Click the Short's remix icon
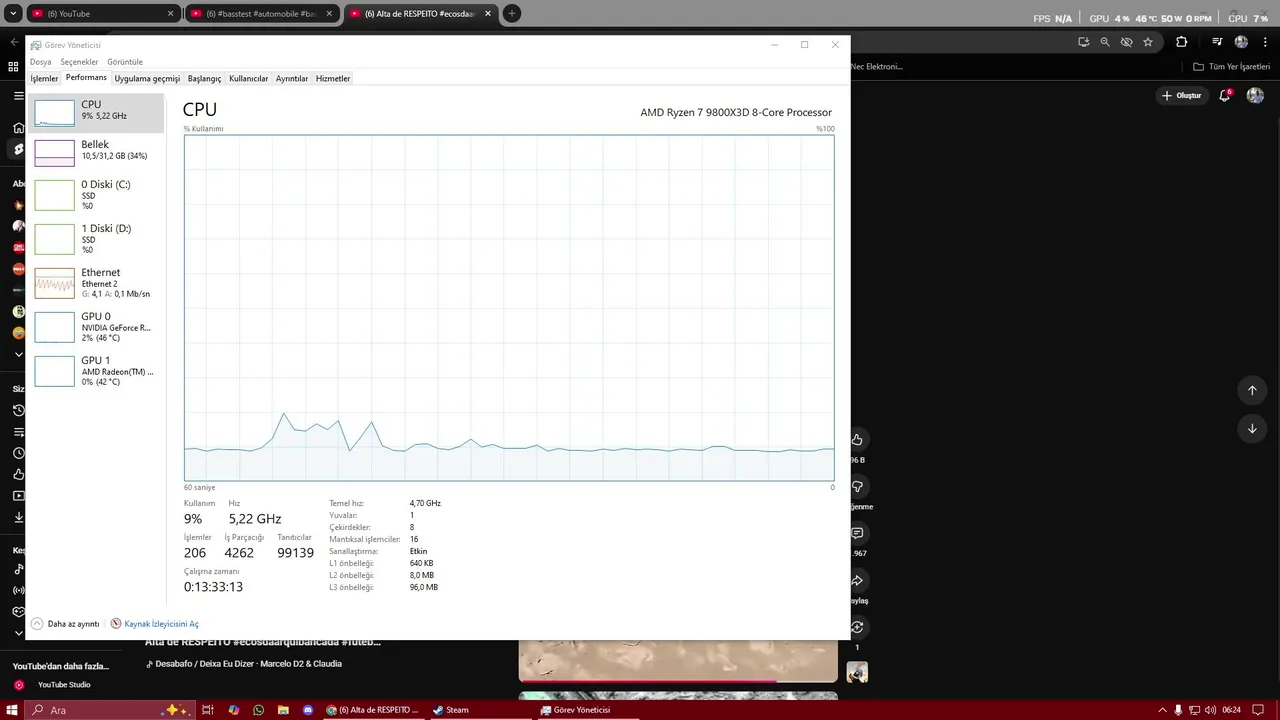Viewport: 1280px width, 720px height. click(x=857, y=628)
